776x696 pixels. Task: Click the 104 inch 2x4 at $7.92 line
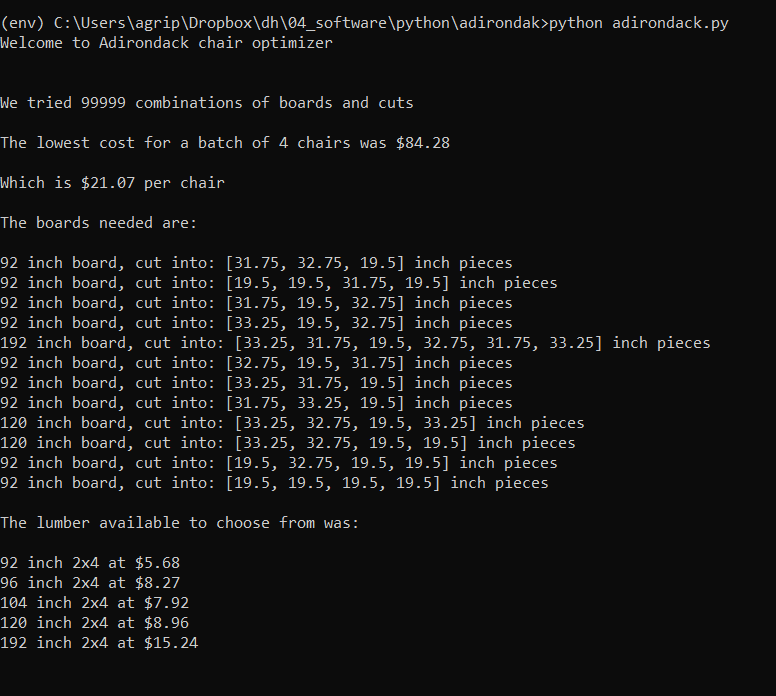tap(94, 603)
